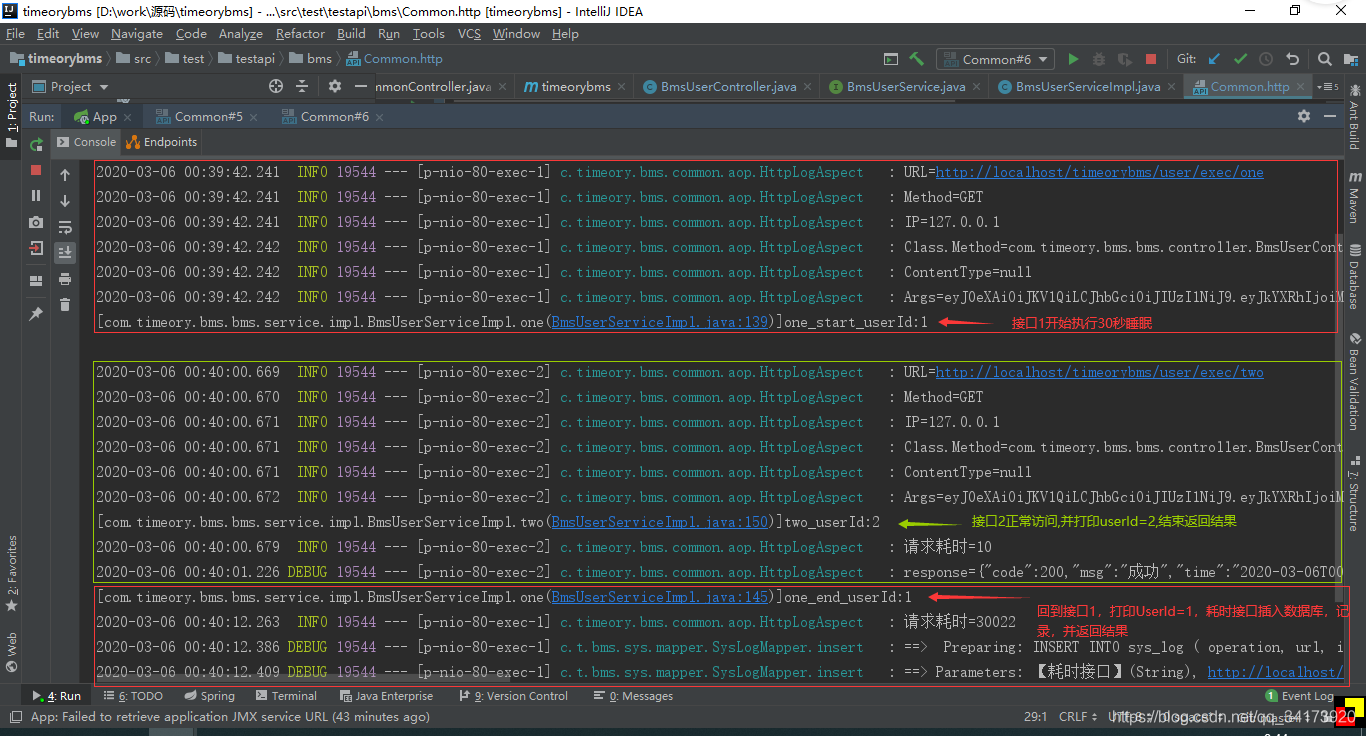Hide the Project panel with minus icon
1366x736 pixels.
tap(359, 87)
